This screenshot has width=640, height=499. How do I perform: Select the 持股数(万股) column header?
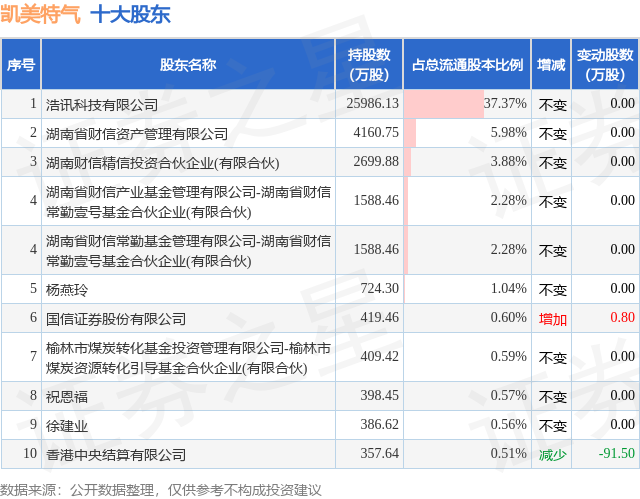369,64
